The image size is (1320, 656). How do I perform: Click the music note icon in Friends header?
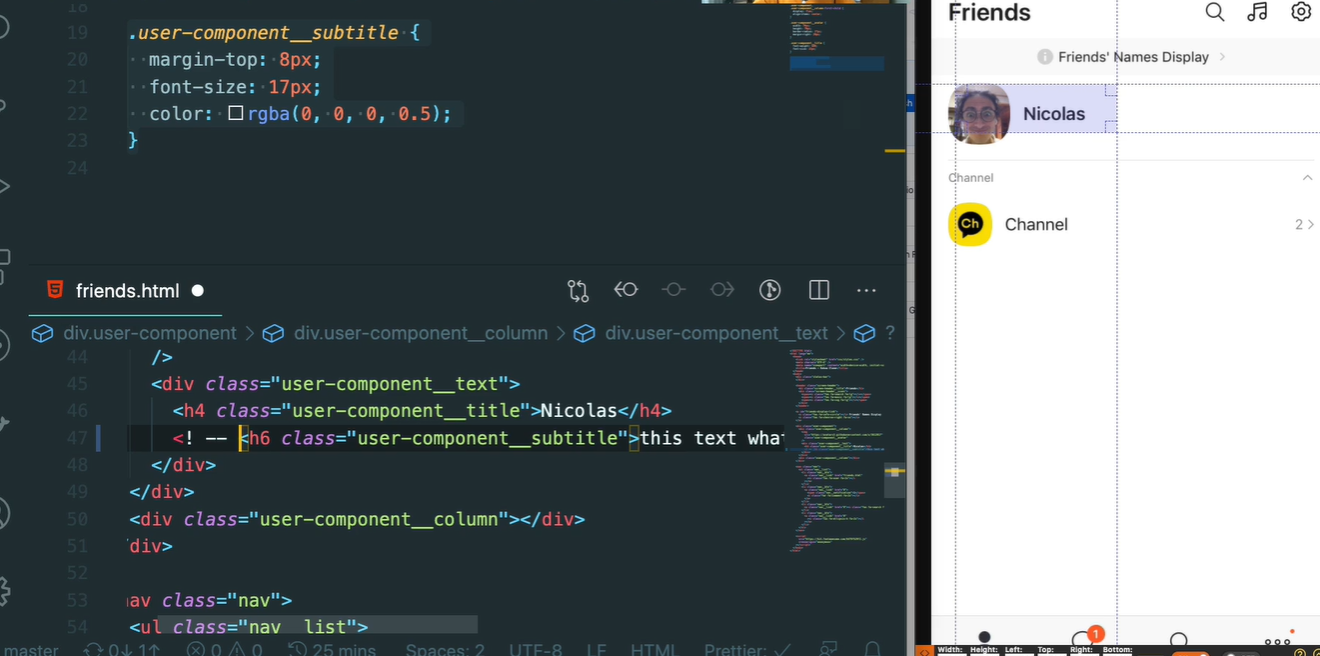[x=1258, y=12]
